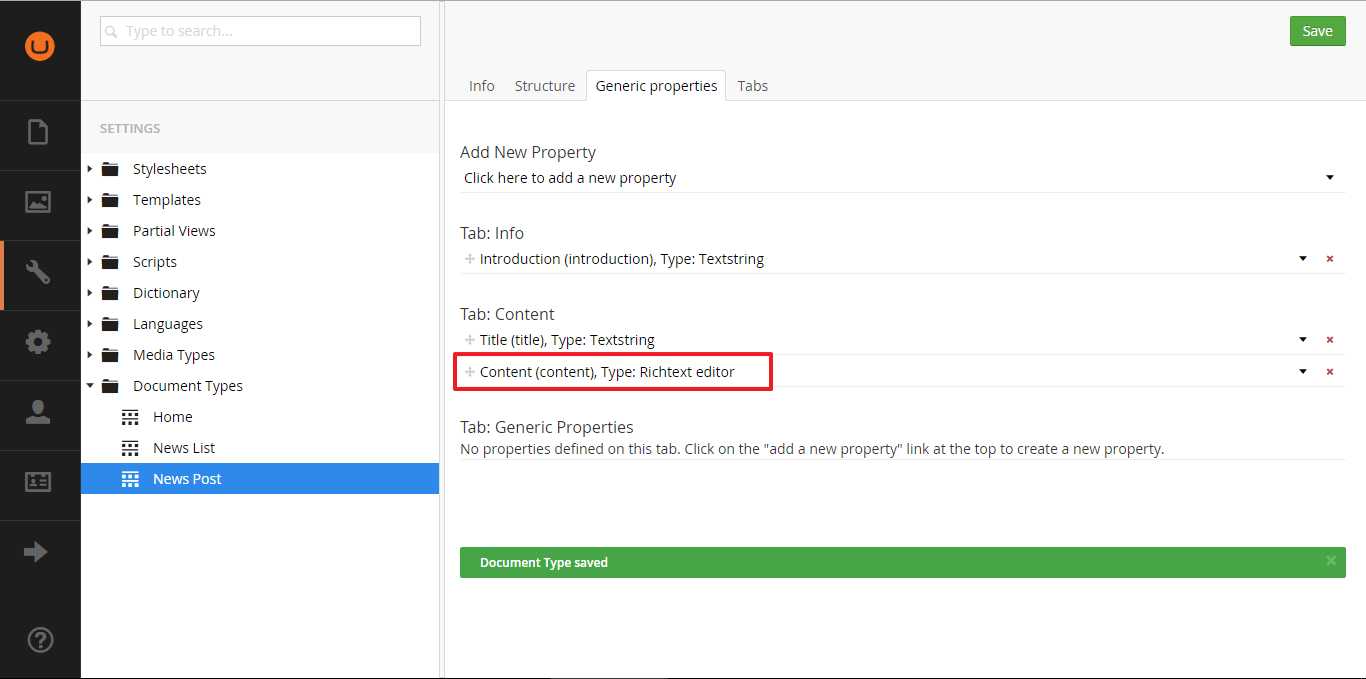Select Stylesheets in the settings tree

pyautogui.click(x=170, y=169)
